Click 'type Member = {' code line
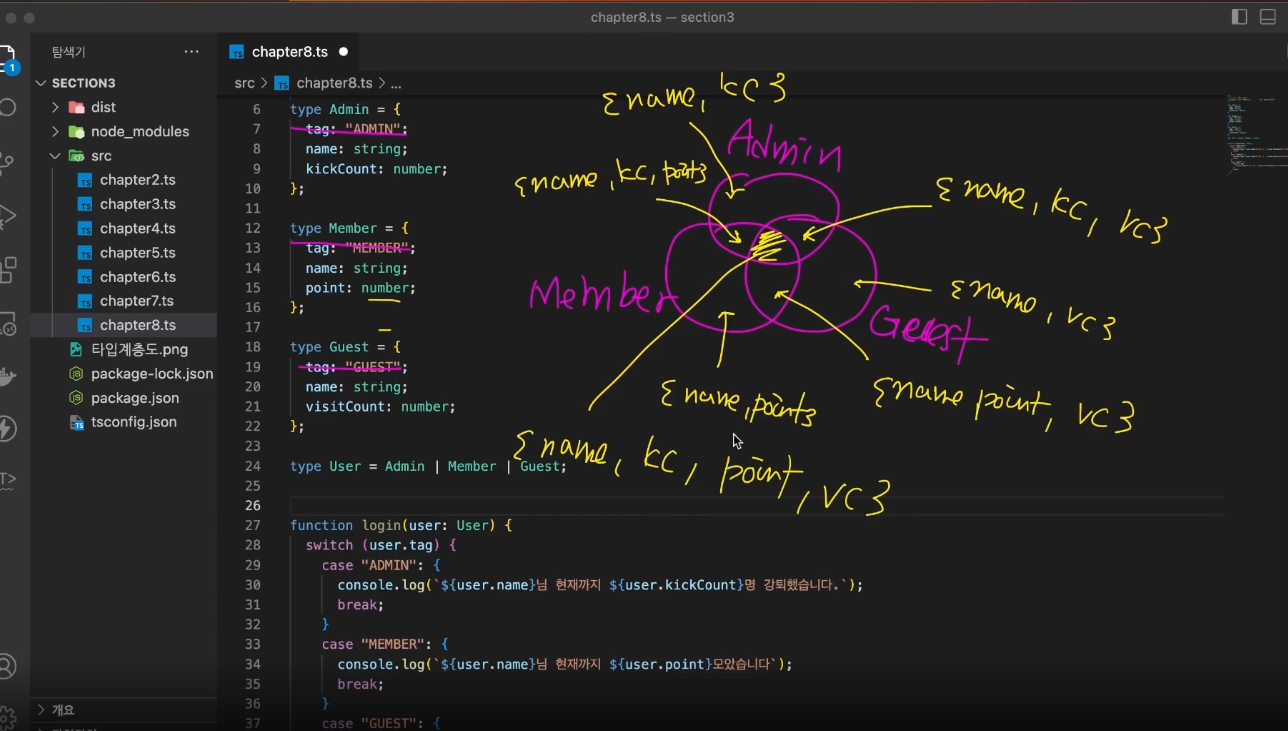Image resolution: width=1288 pixels, height=731 pixels. [349, 228]
